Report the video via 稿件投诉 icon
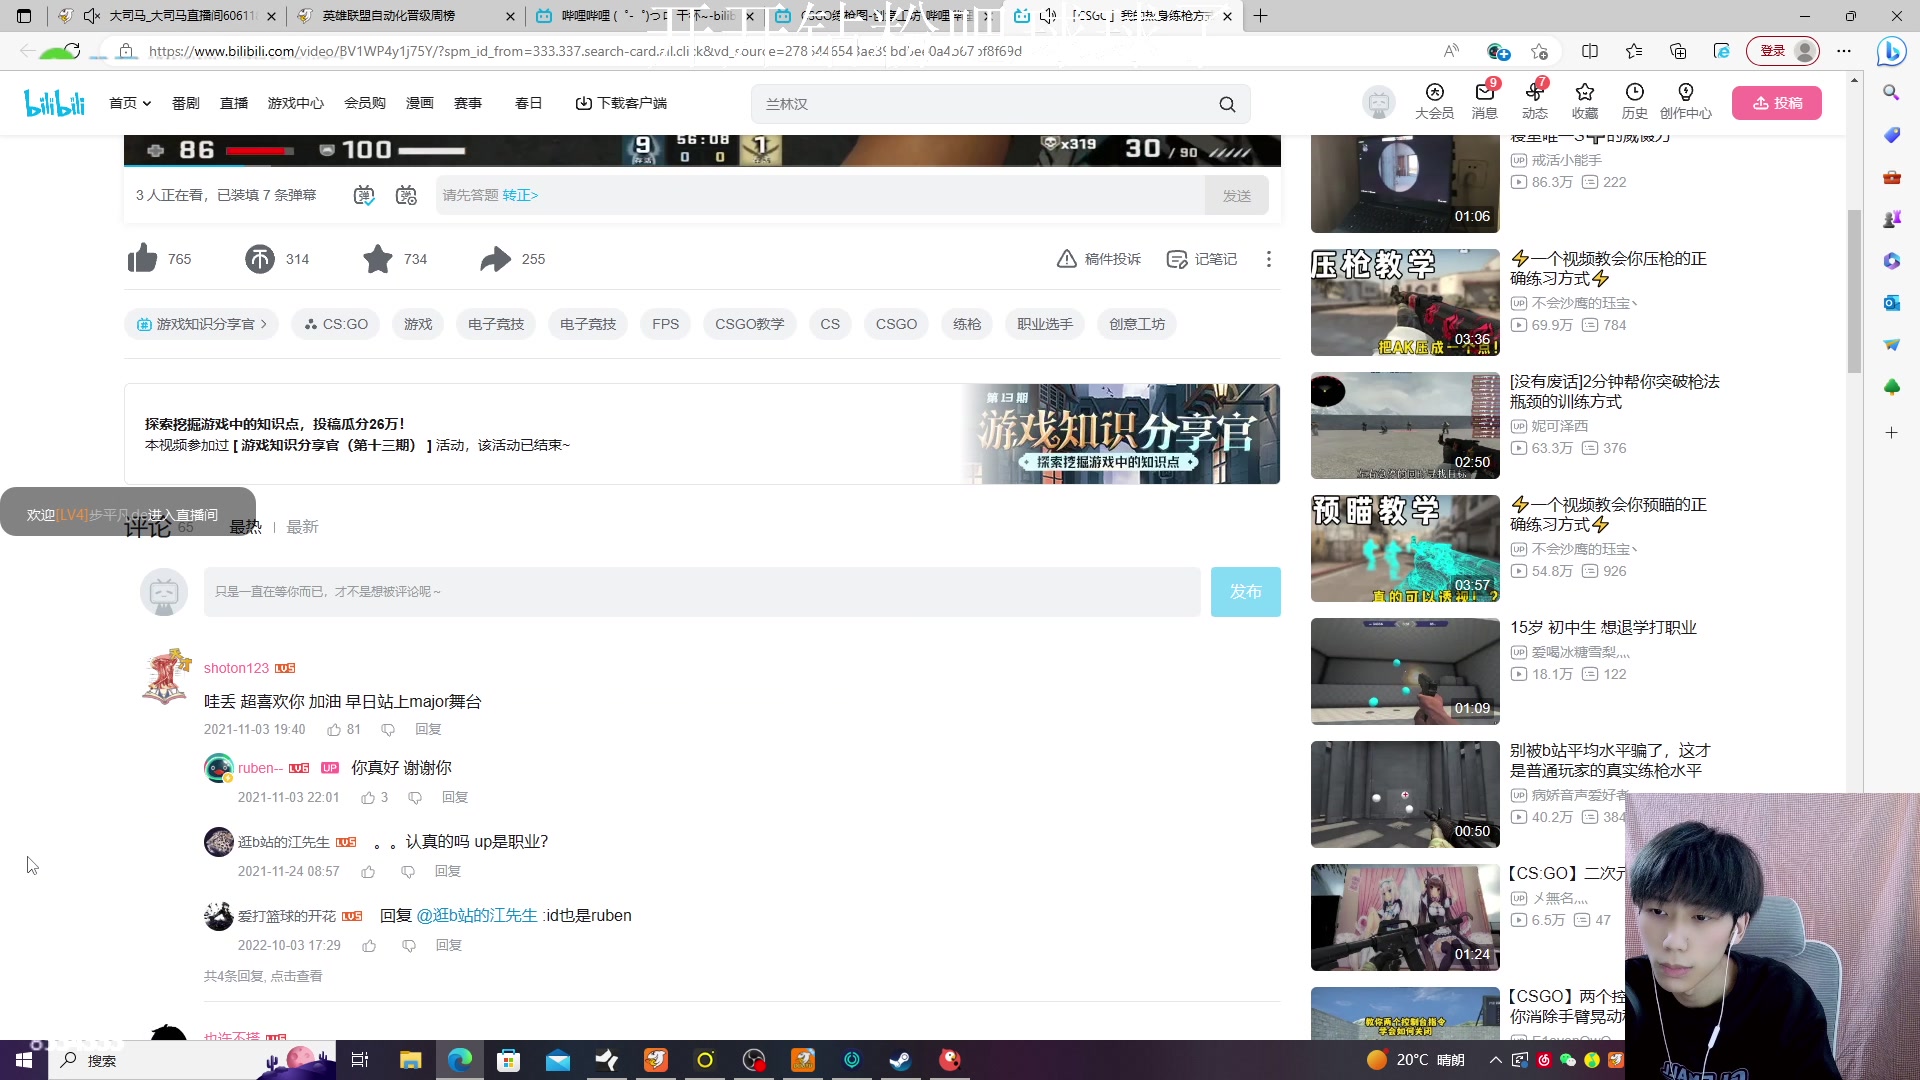1920x1080 pixels. coord(1098,259)
